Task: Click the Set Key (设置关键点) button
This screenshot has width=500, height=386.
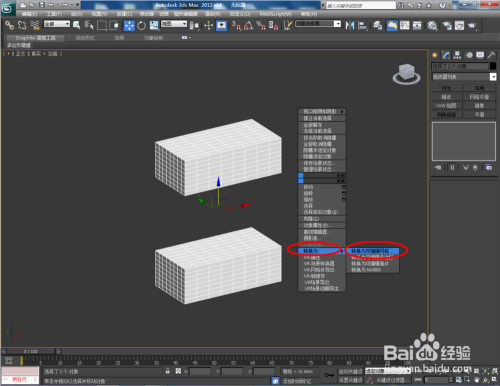Action: click(x=350, y=380)
